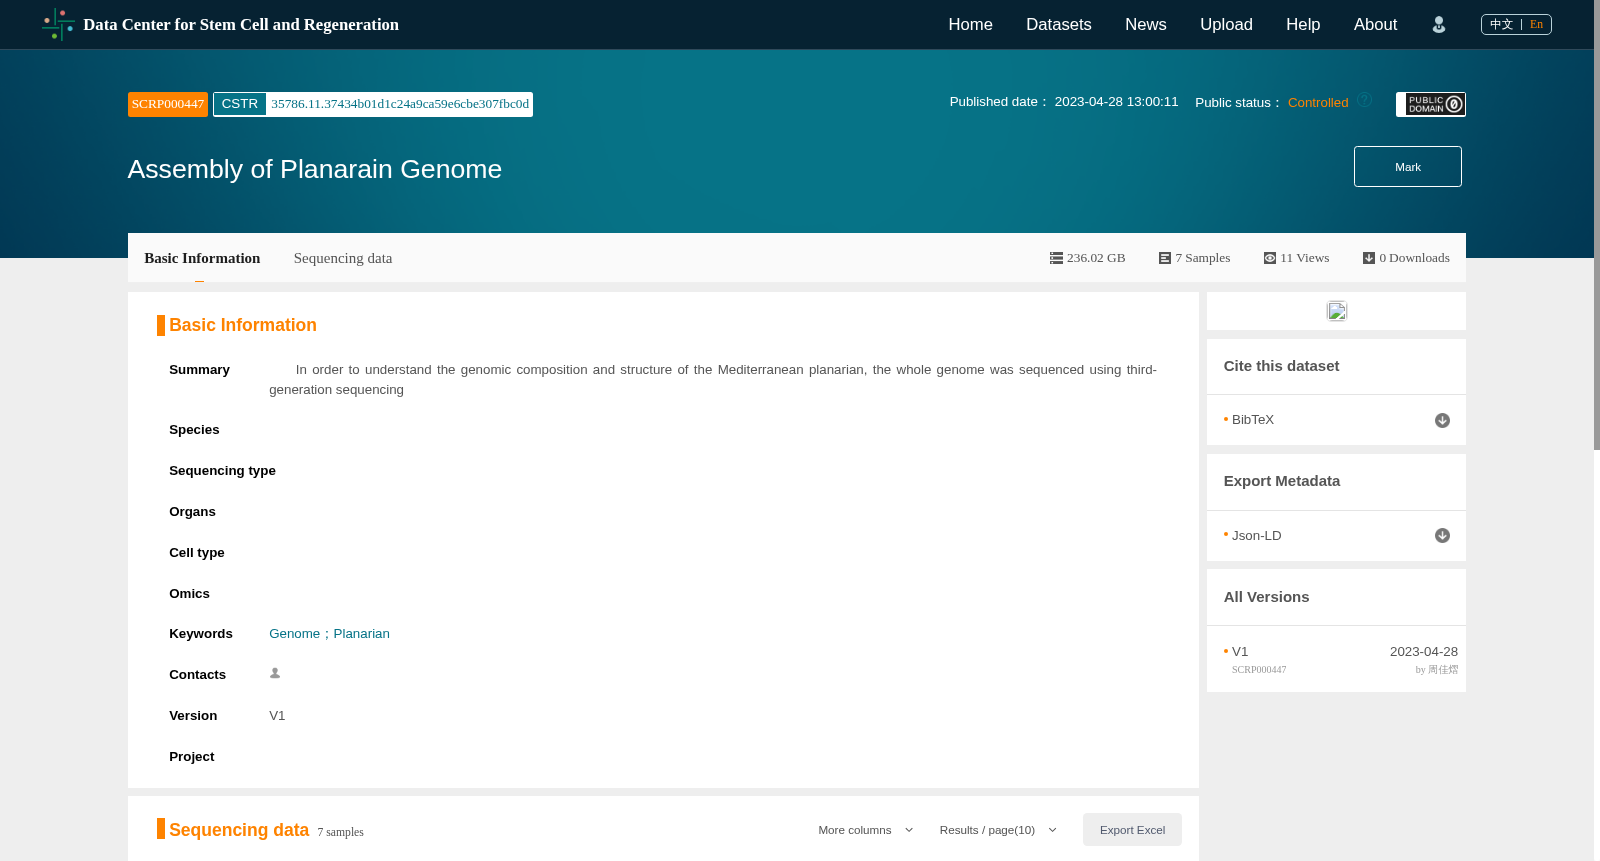The width and height of the screenshot is (1600, 861).
Task: Click the 0 Downloads icon
Action: 1369,258
